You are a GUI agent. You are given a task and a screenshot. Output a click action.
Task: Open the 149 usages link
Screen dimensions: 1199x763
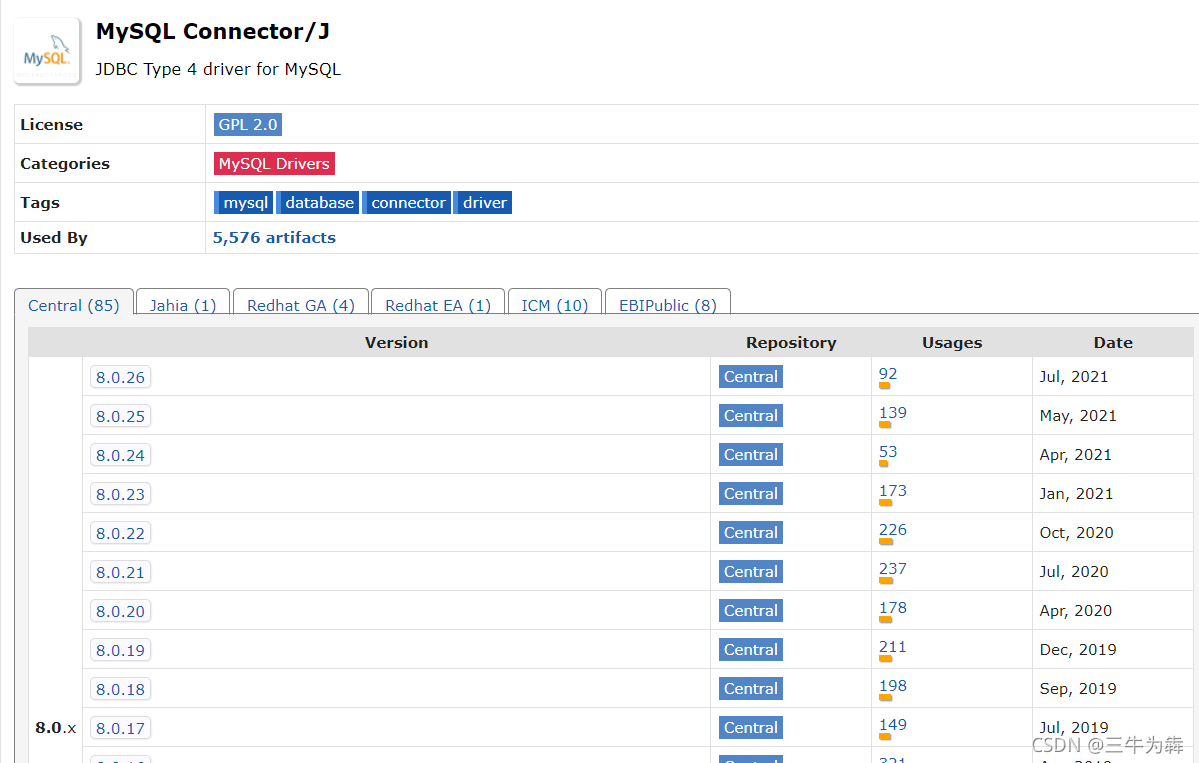892,725
